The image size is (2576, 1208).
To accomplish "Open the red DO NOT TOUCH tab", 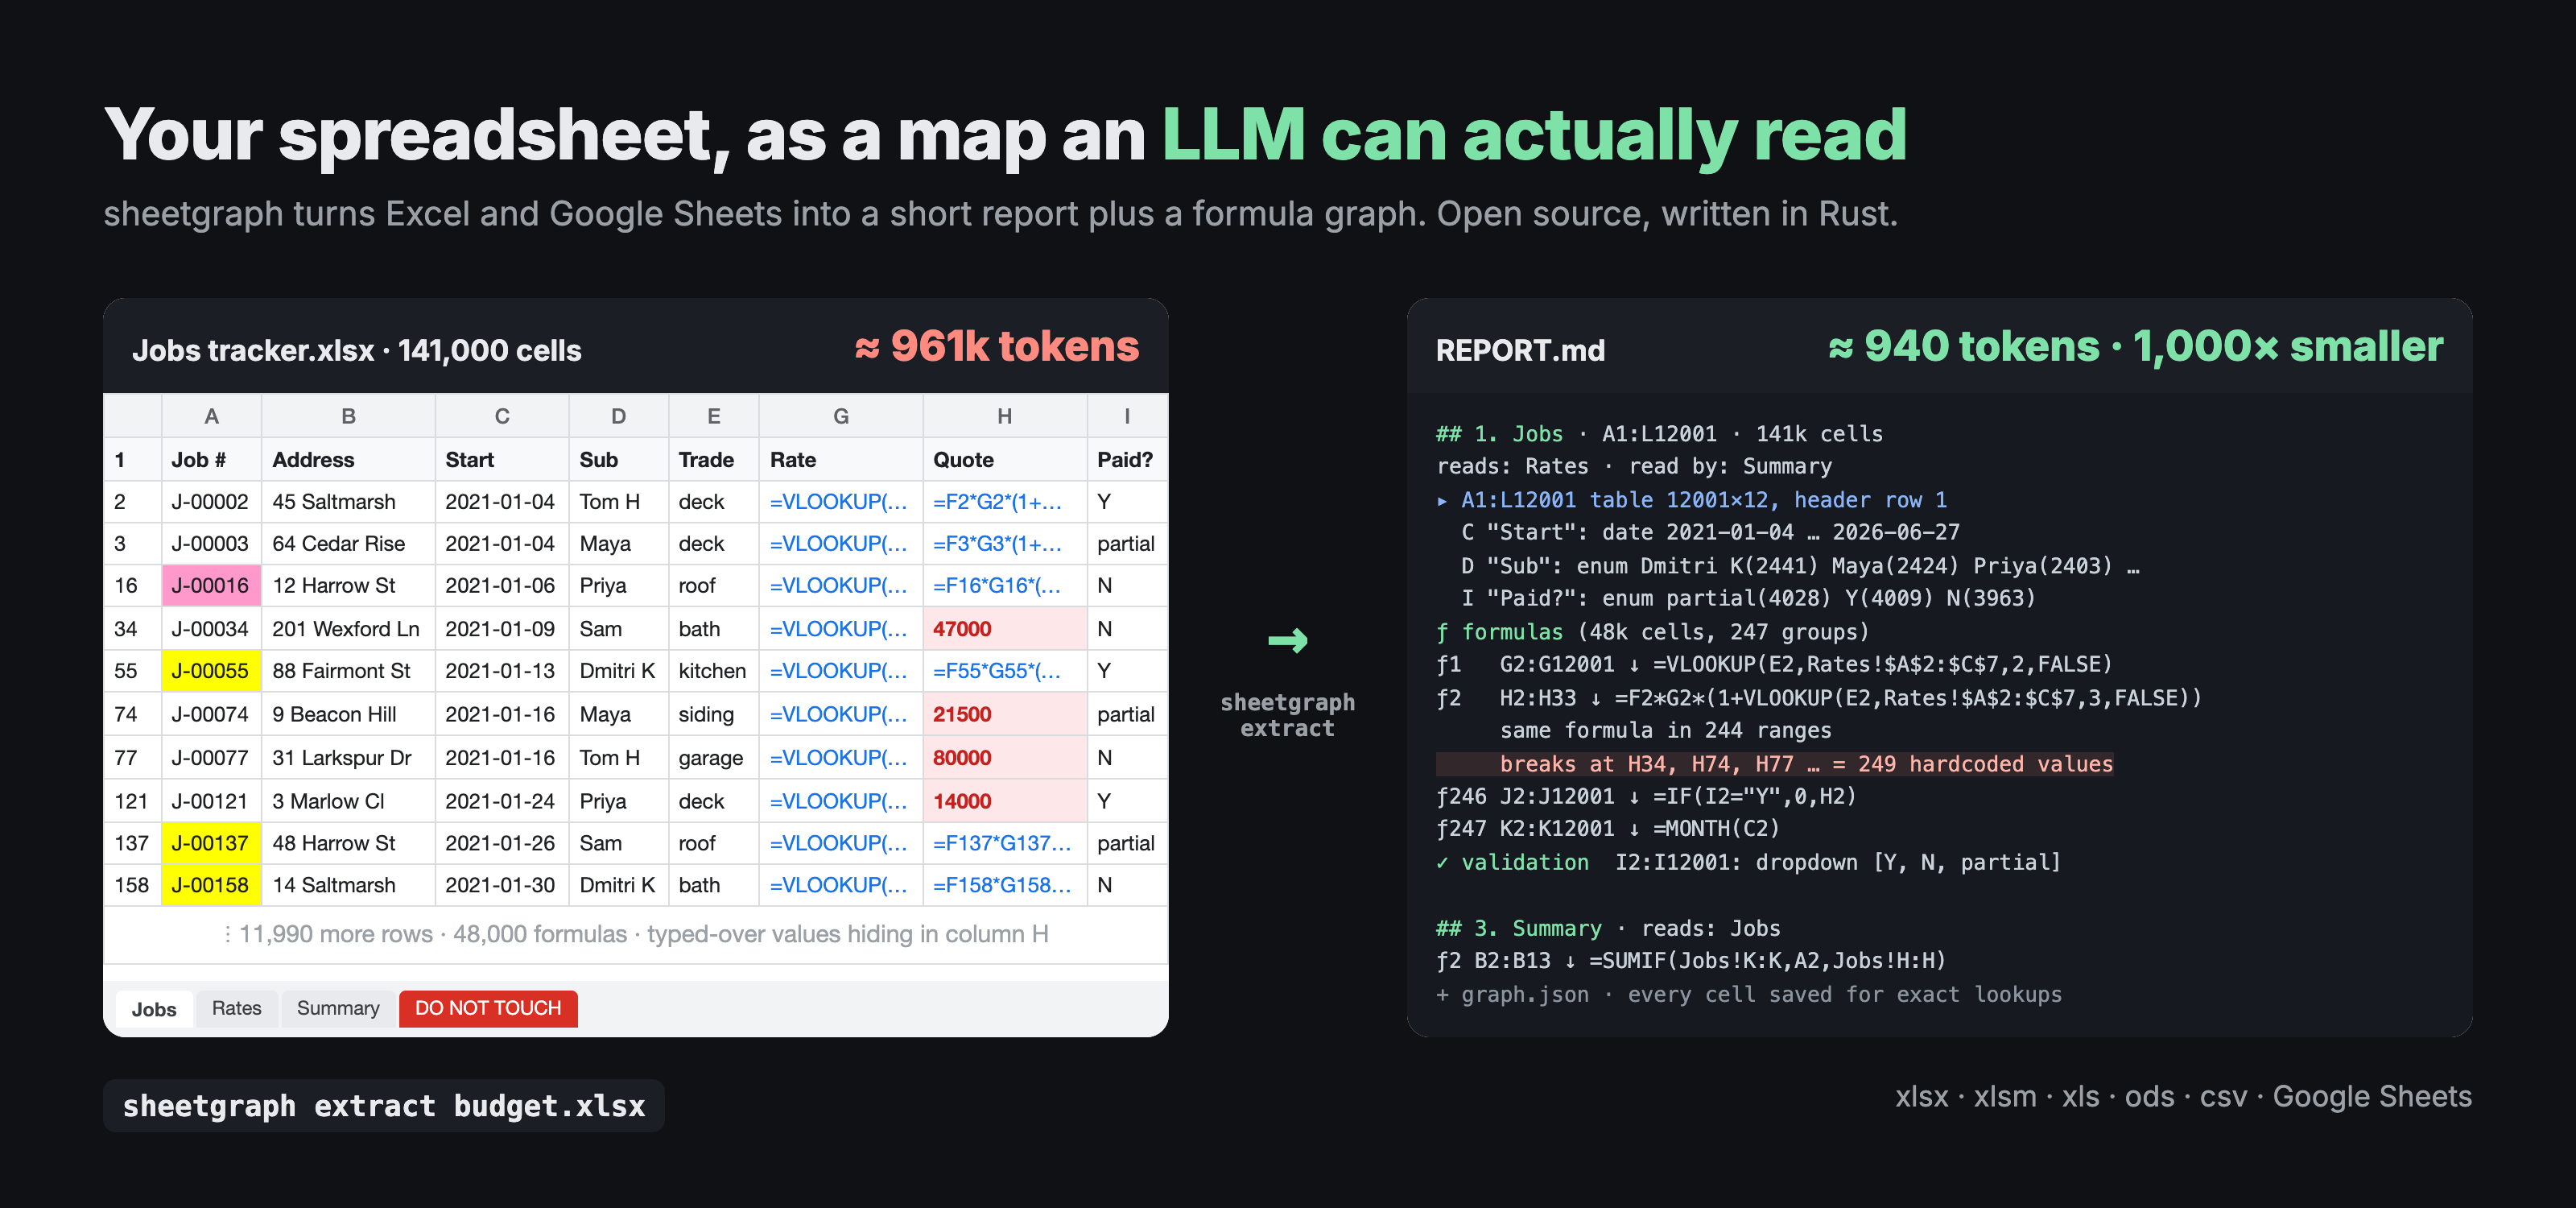I will coord(488,1008).
